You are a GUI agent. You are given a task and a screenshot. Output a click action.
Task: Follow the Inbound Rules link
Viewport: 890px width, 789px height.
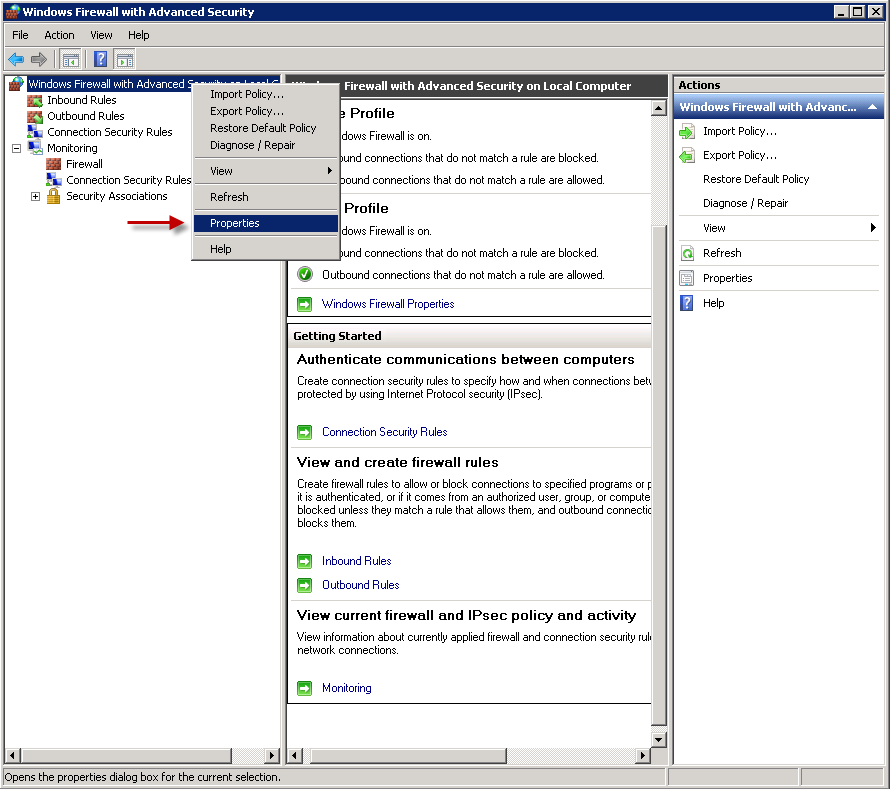[356, 561]
